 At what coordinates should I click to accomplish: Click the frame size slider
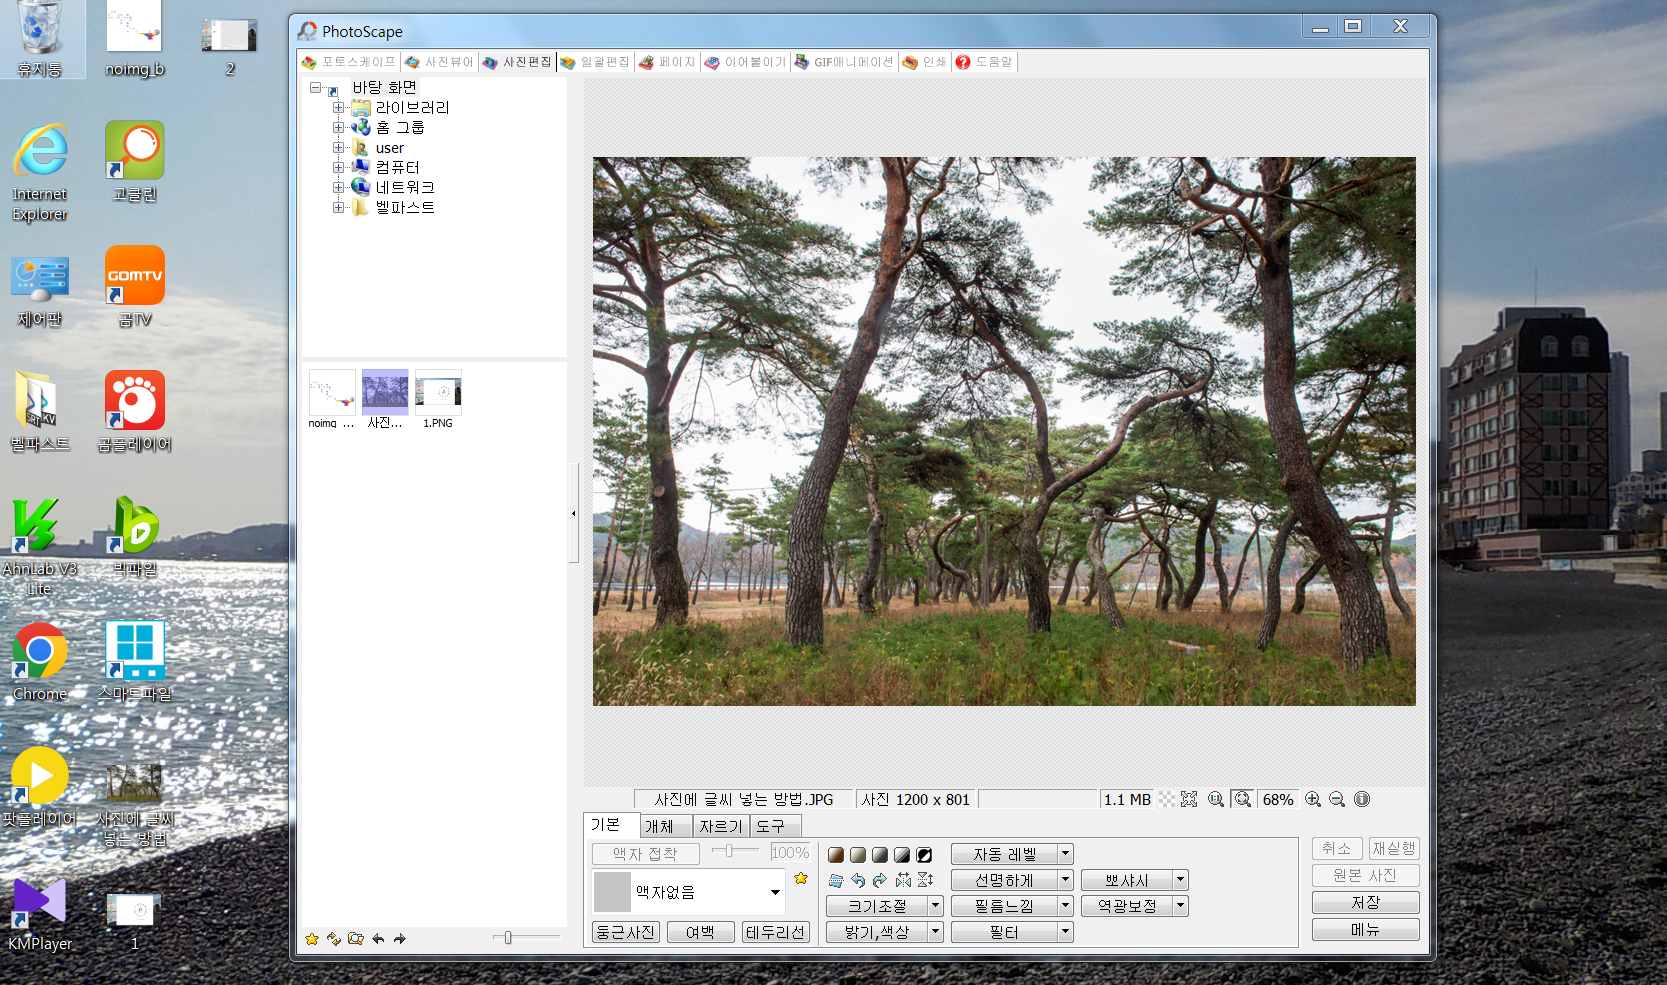tap(736, 851)
